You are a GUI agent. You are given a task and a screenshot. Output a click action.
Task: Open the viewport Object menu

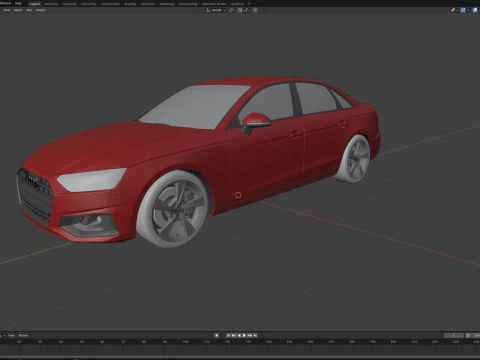40,10
